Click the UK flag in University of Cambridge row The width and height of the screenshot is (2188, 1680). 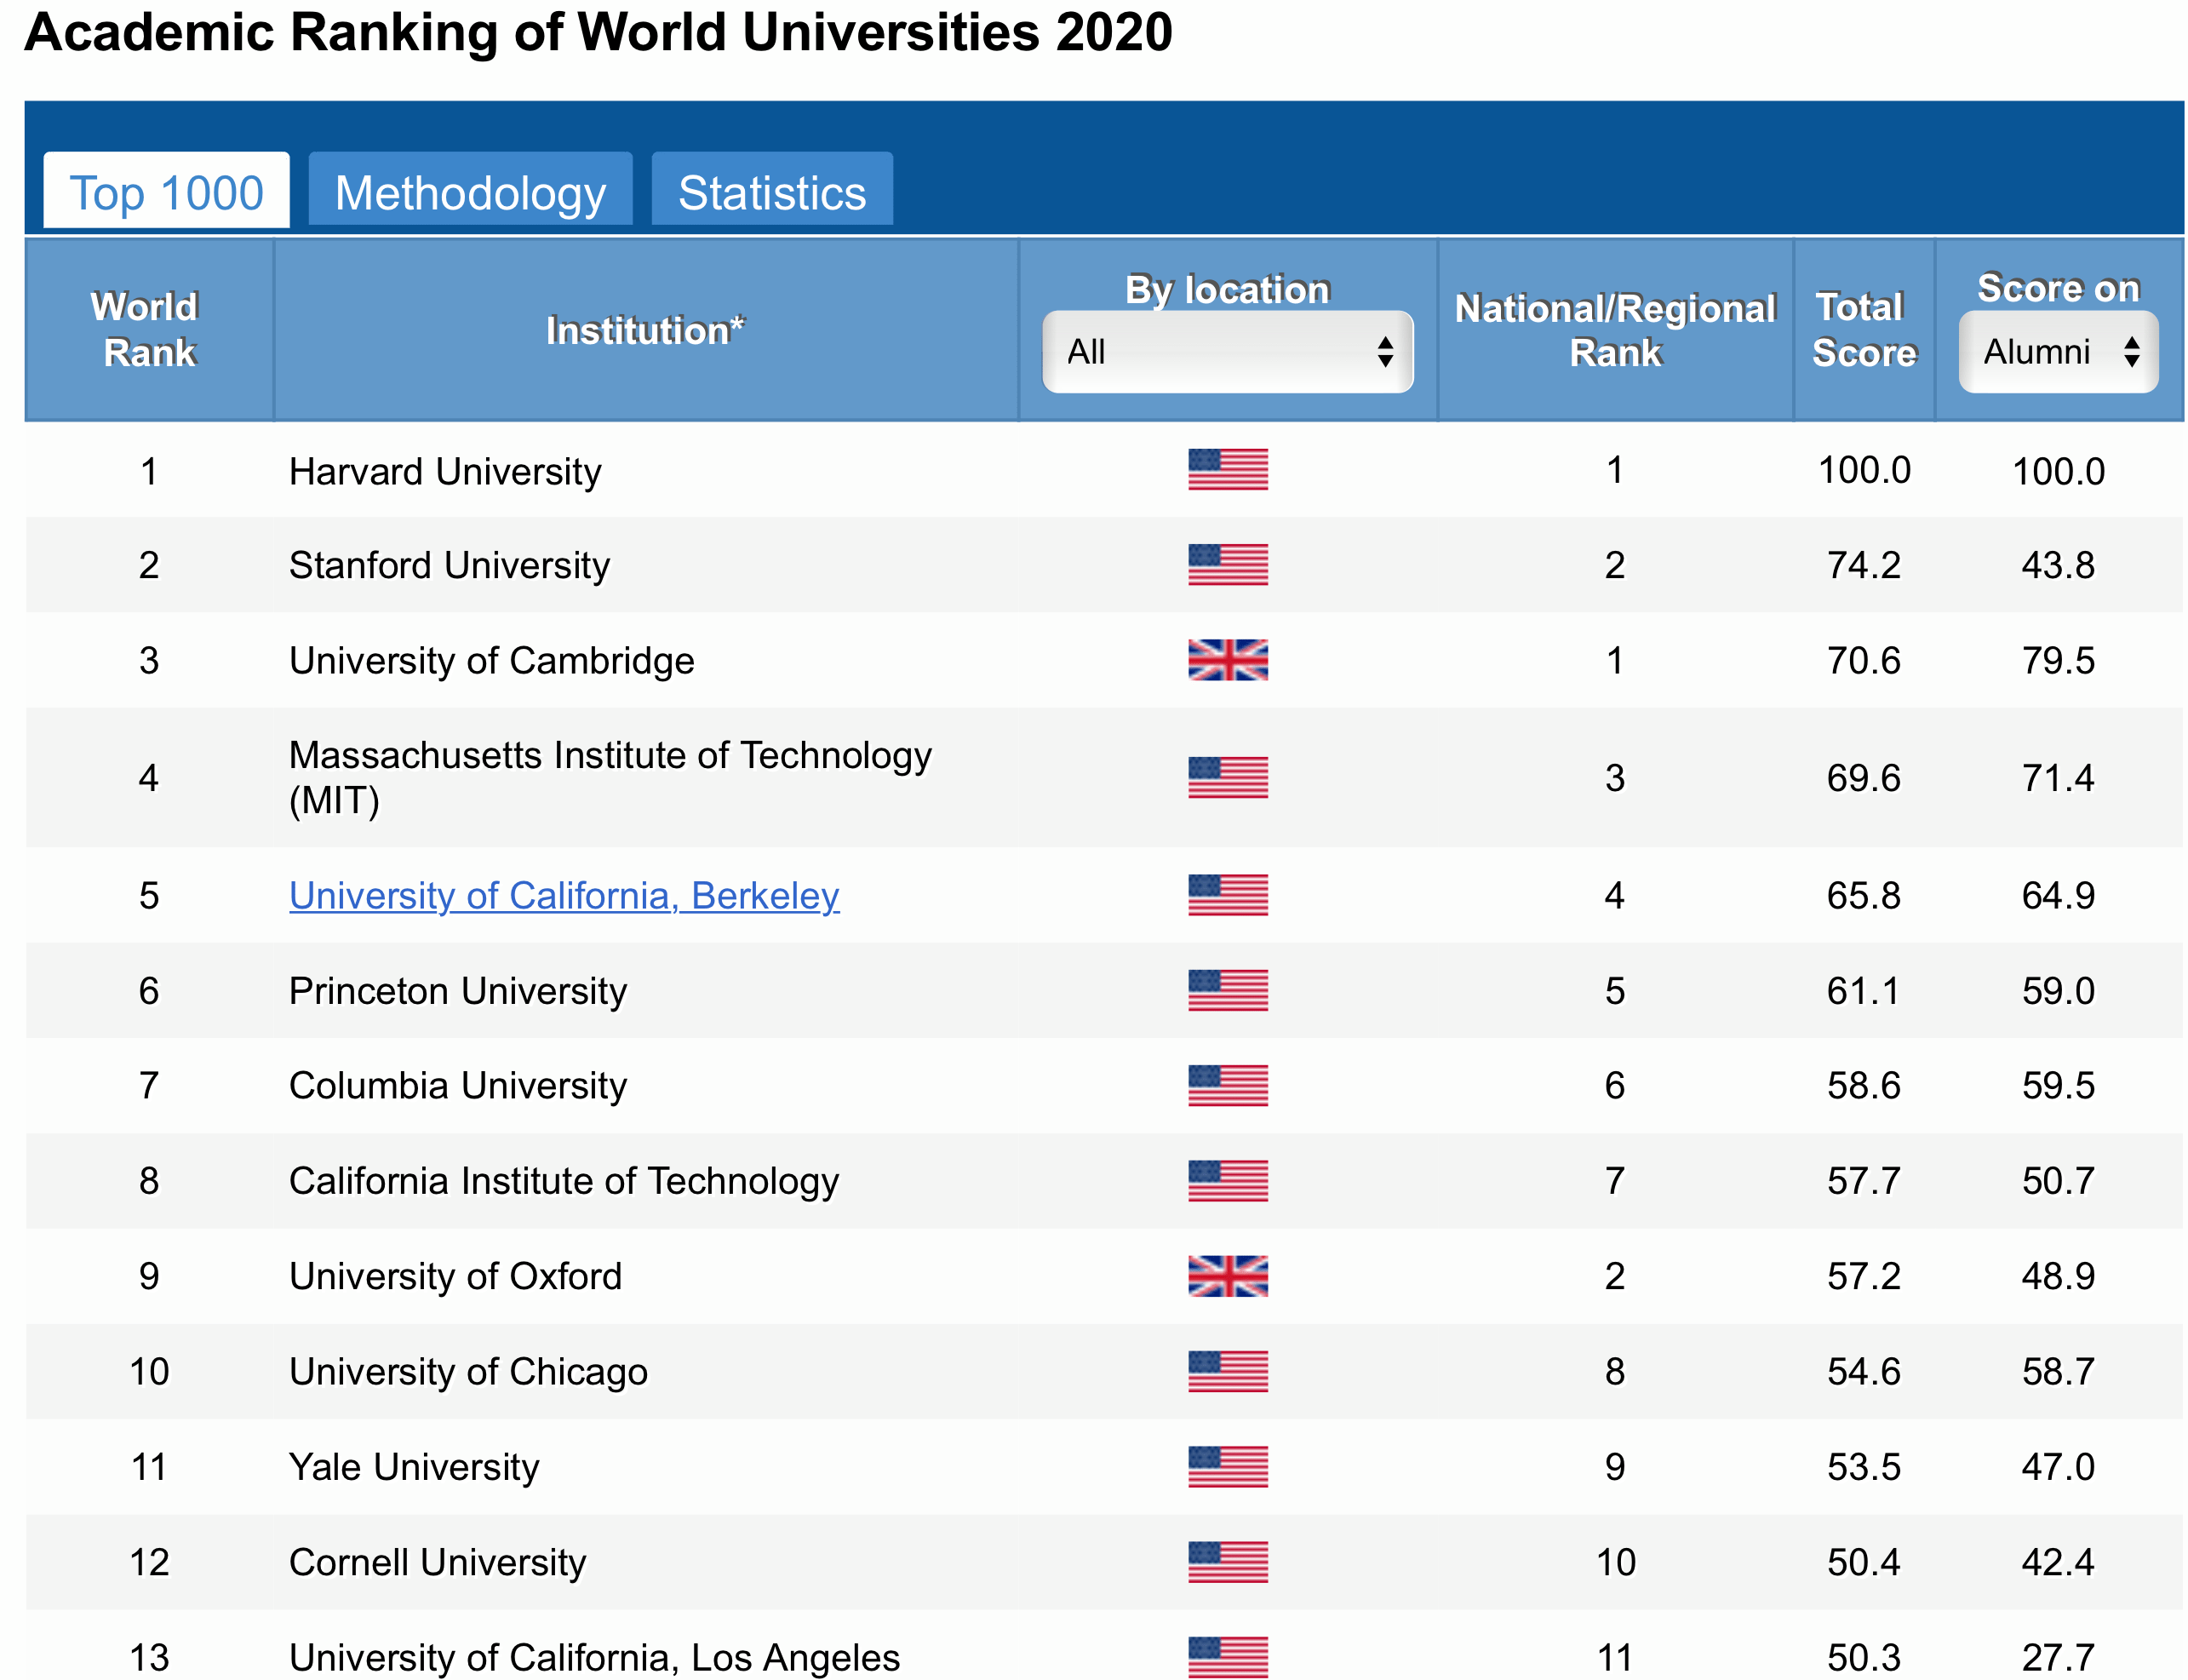tap(1228, 660)
